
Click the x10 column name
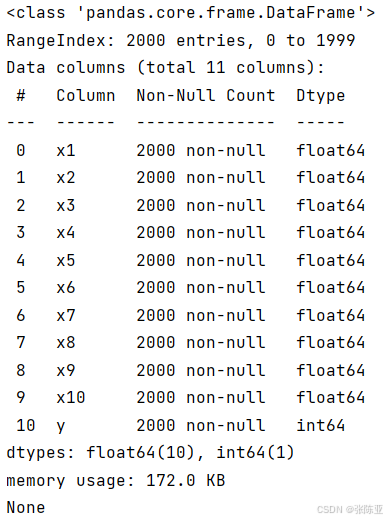71,397
